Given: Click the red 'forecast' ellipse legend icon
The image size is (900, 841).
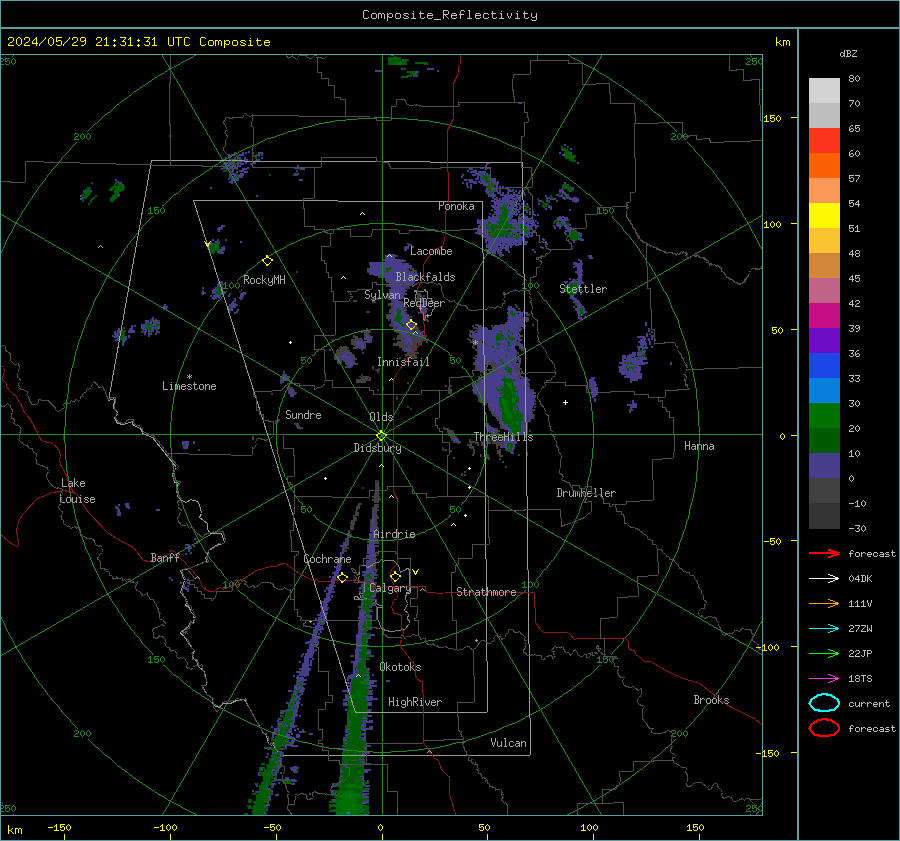Looking at the screenshot, I should click(824, 728).
